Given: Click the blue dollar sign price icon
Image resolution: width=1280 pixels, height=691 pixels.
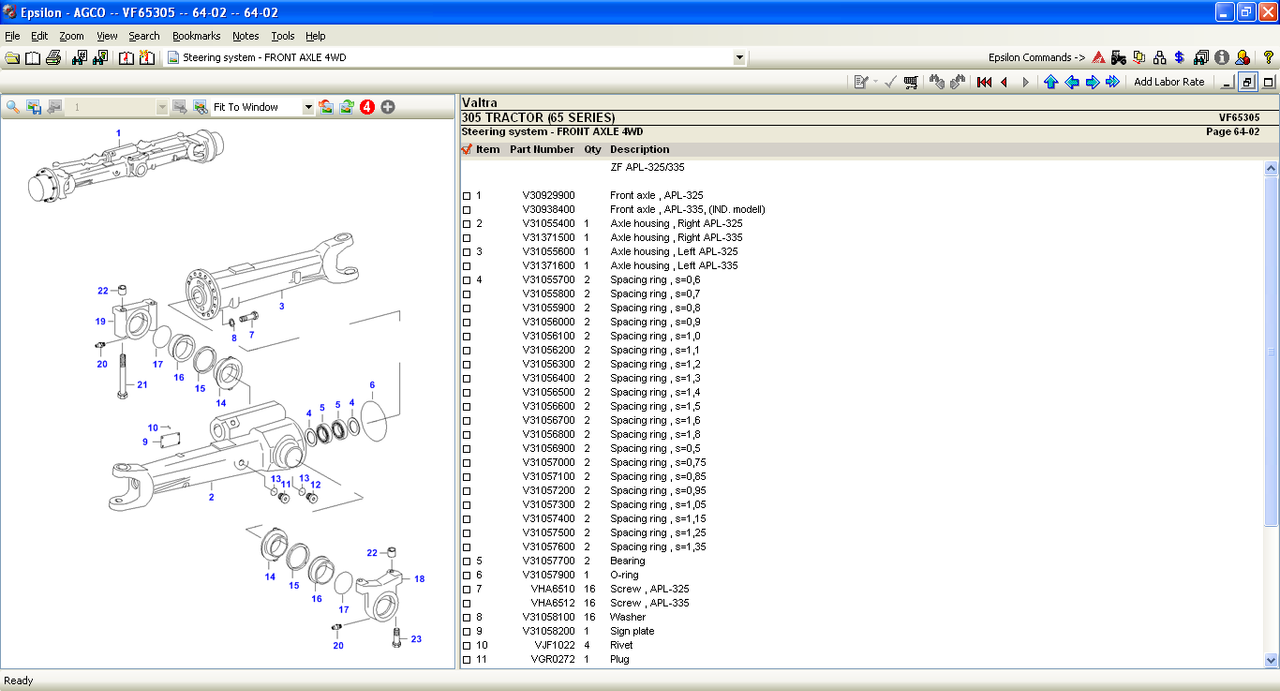Looking at the screenshot, I should (1180, 58).
